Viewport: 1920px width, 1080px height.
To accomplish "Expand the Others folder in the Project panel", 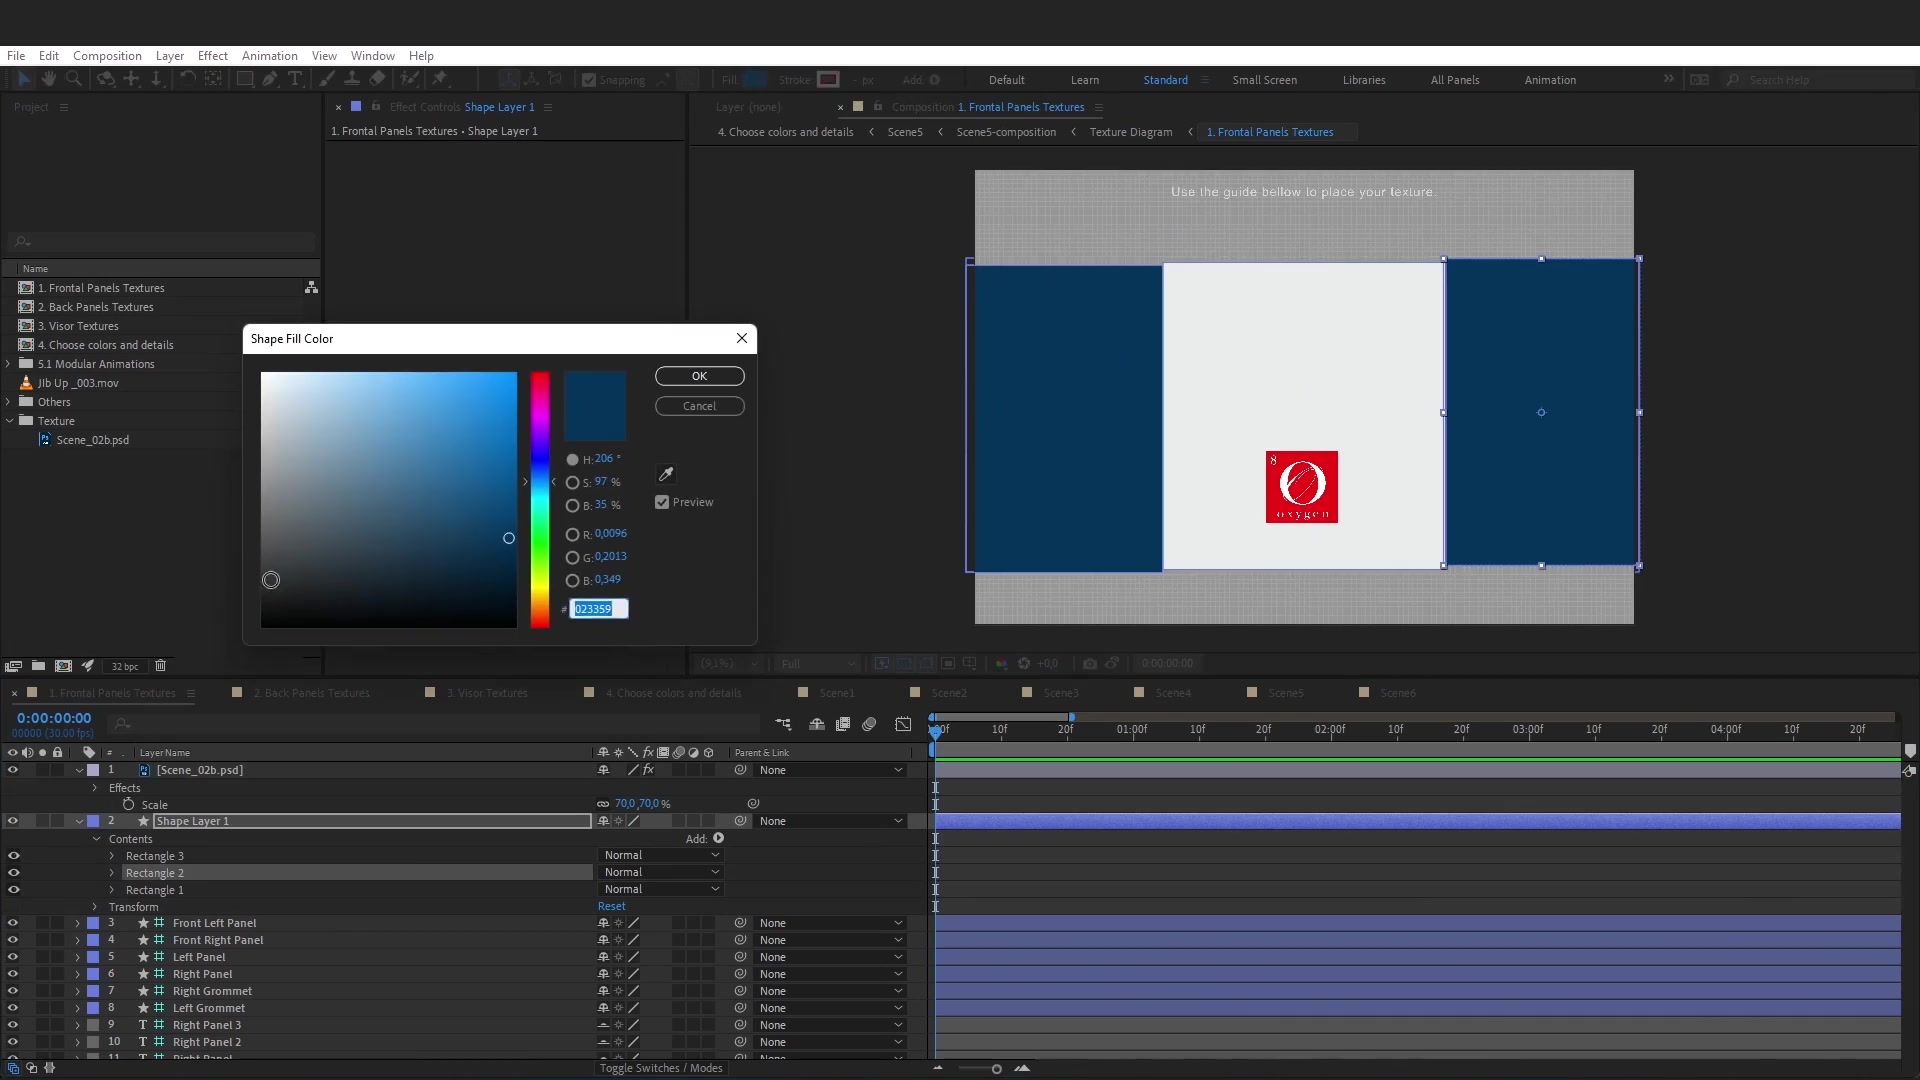I will coord(9,402).
